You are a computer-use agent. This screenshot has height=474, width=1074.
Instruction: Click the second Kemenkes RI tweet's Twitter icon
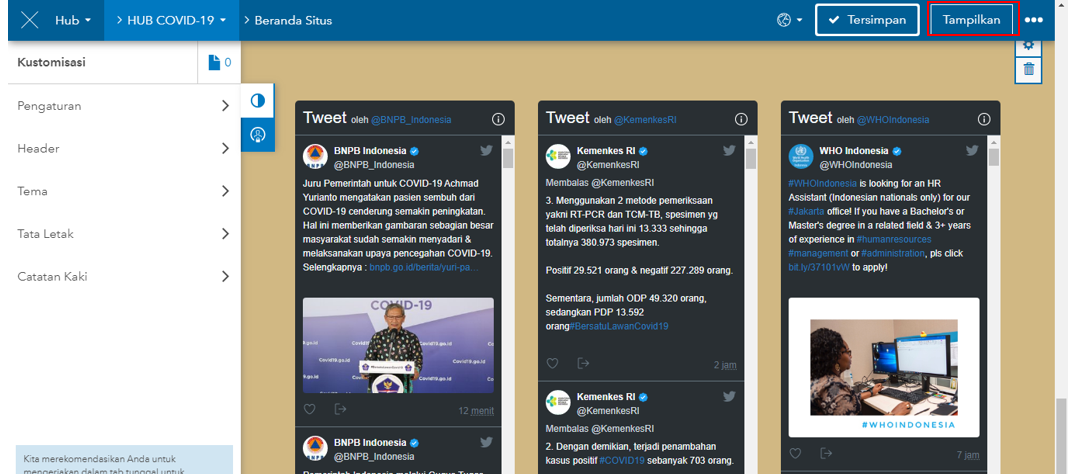(729, 396)
